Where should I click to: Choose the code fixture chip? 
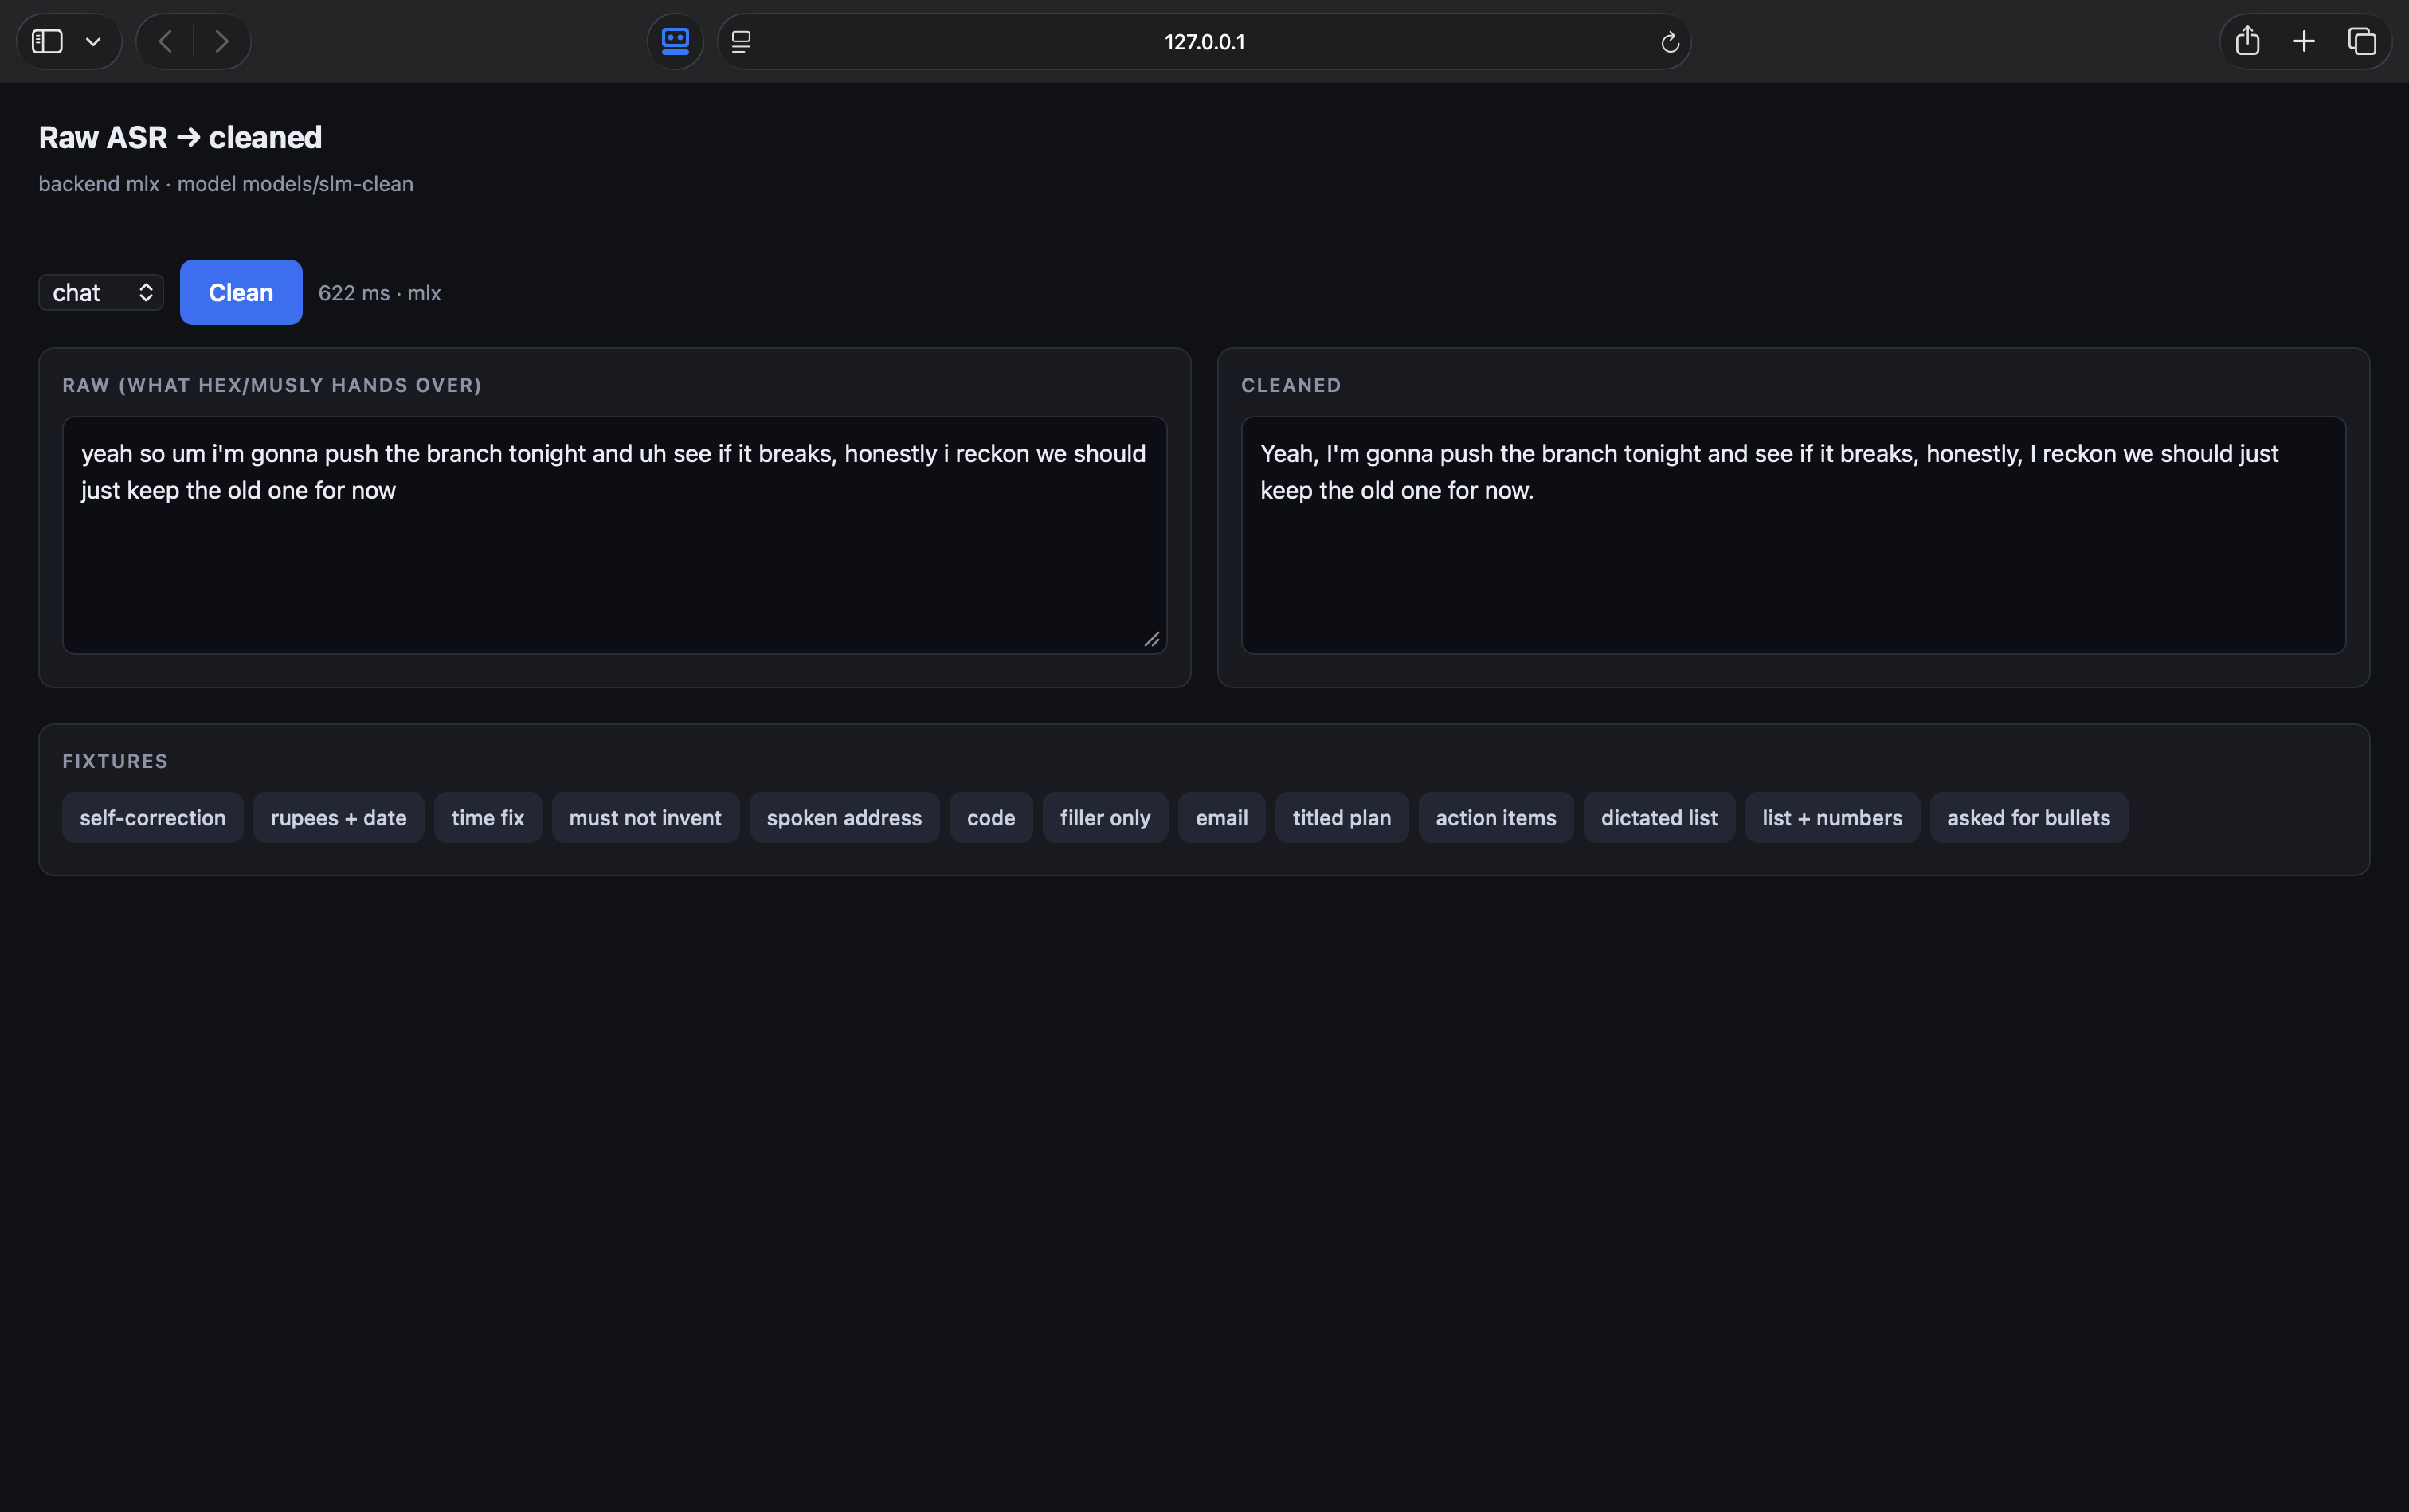pyautogui.click(x=991, y=817)
